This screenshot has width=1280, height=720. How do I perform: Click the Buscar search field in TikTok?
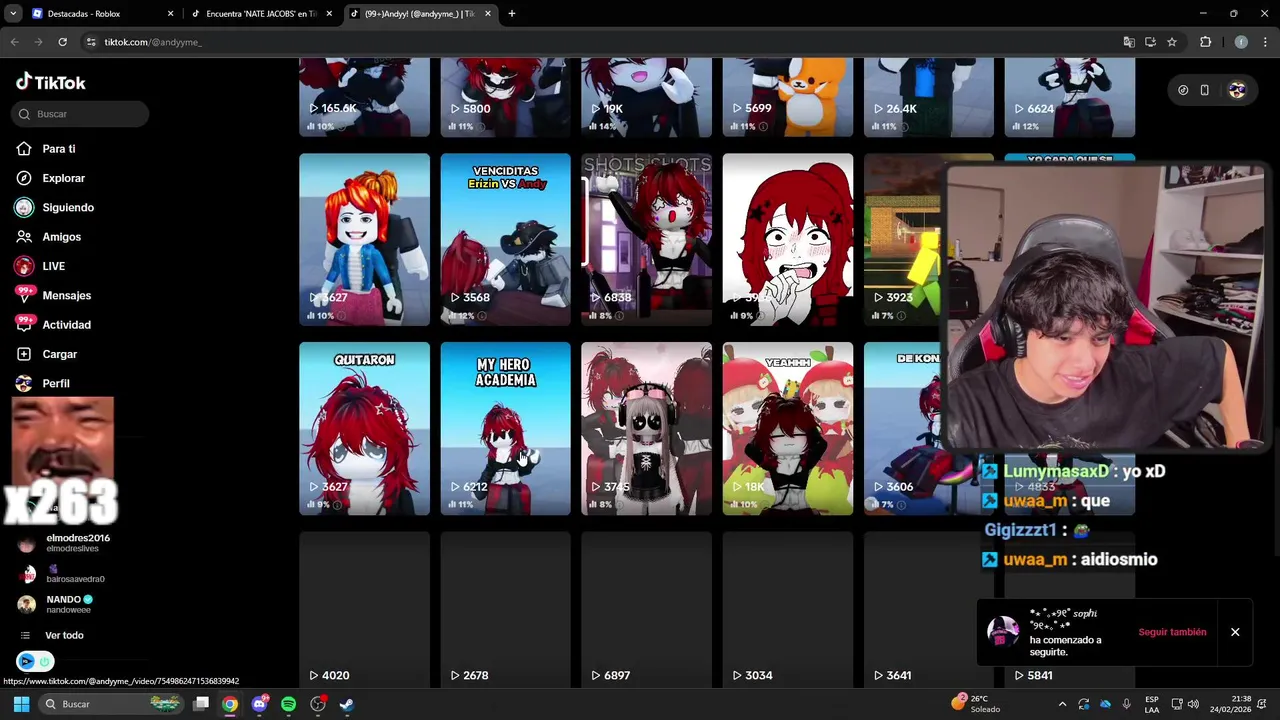point(82,114)
